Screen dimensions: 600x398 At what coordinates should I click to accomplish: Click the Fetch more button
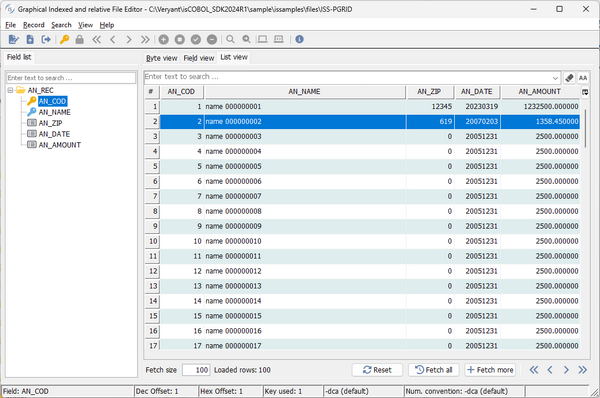pos(490,370)
